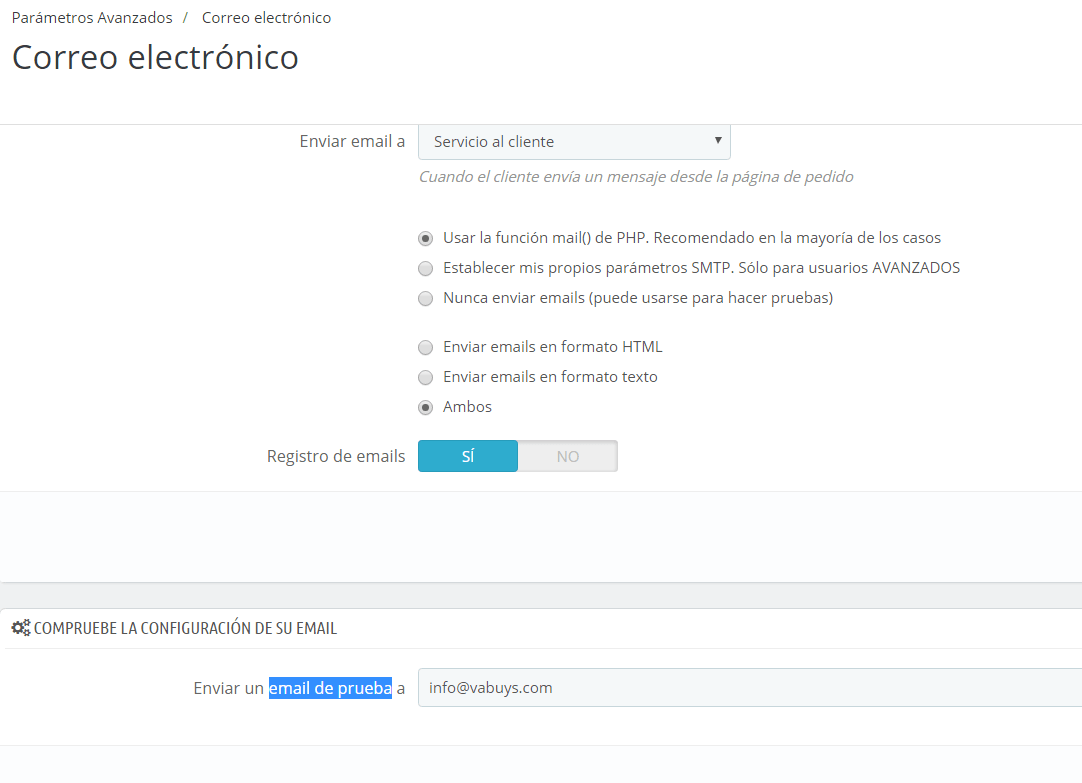Image resolution: width=1082 pixels, height=783 pixels.
Task: Click the Correo electrónico page heading
Action: [155, 57]
